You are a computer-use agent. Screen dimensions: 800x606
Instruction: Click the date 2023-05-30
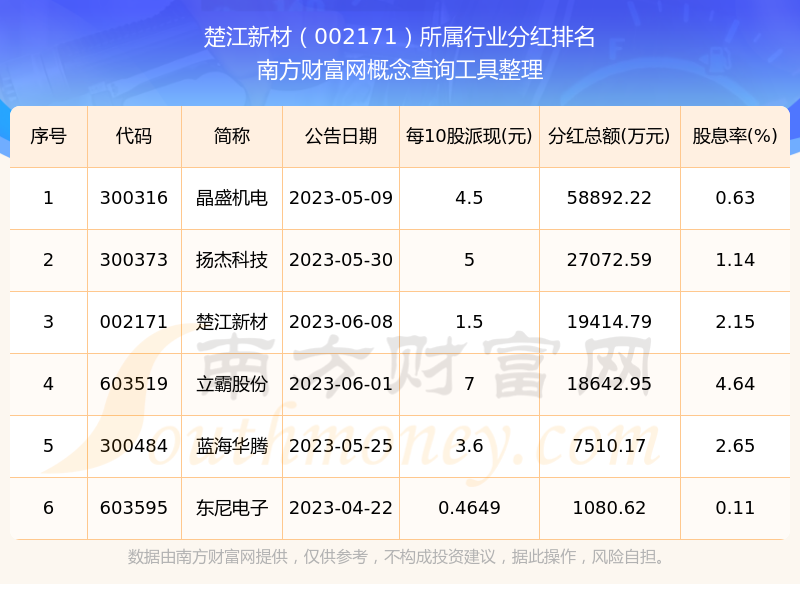click(341, 260)
